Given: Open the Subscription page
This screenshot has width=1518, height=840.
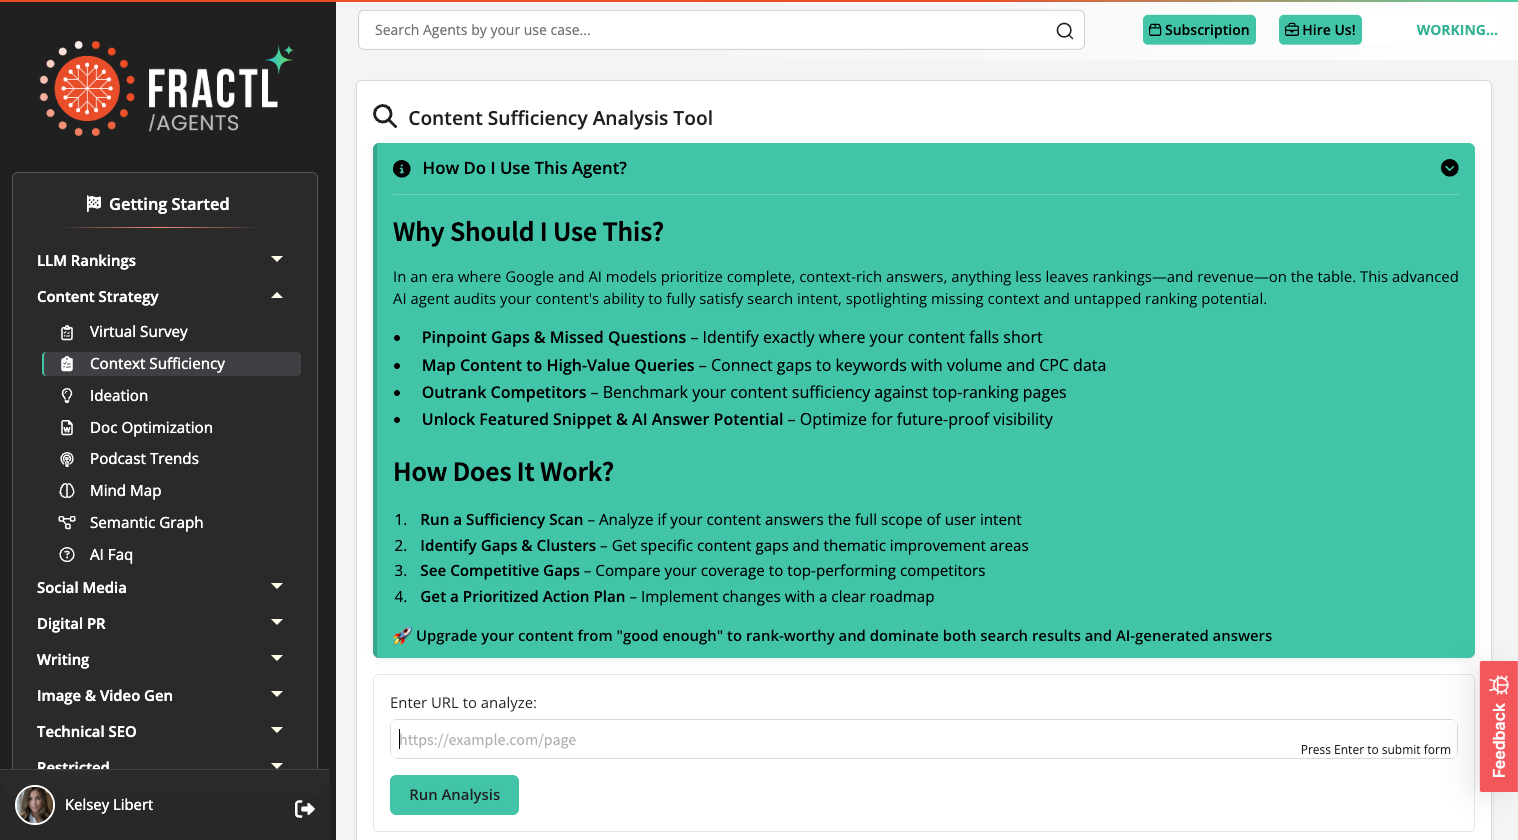Looking at the screenshot, I should pyautogui.click(x=1199, y=30).
